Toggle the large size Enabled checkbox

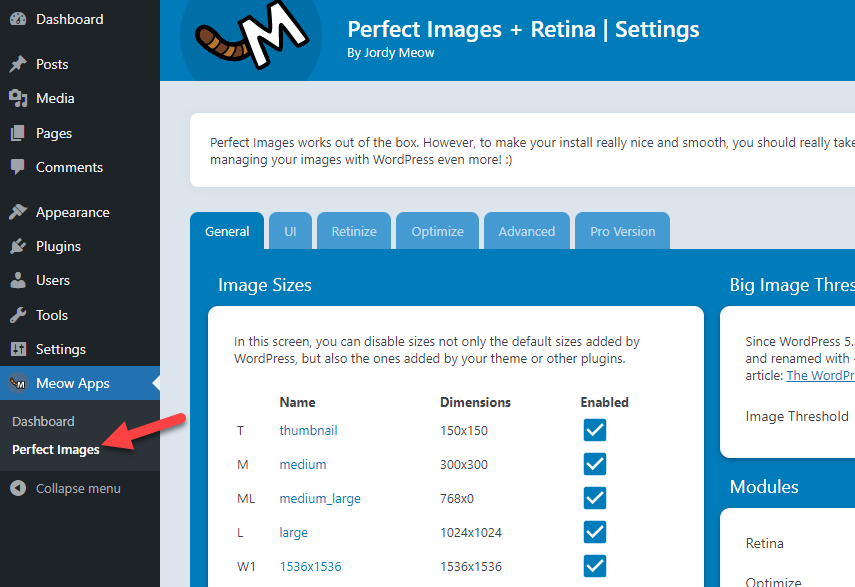pos(594,532)
